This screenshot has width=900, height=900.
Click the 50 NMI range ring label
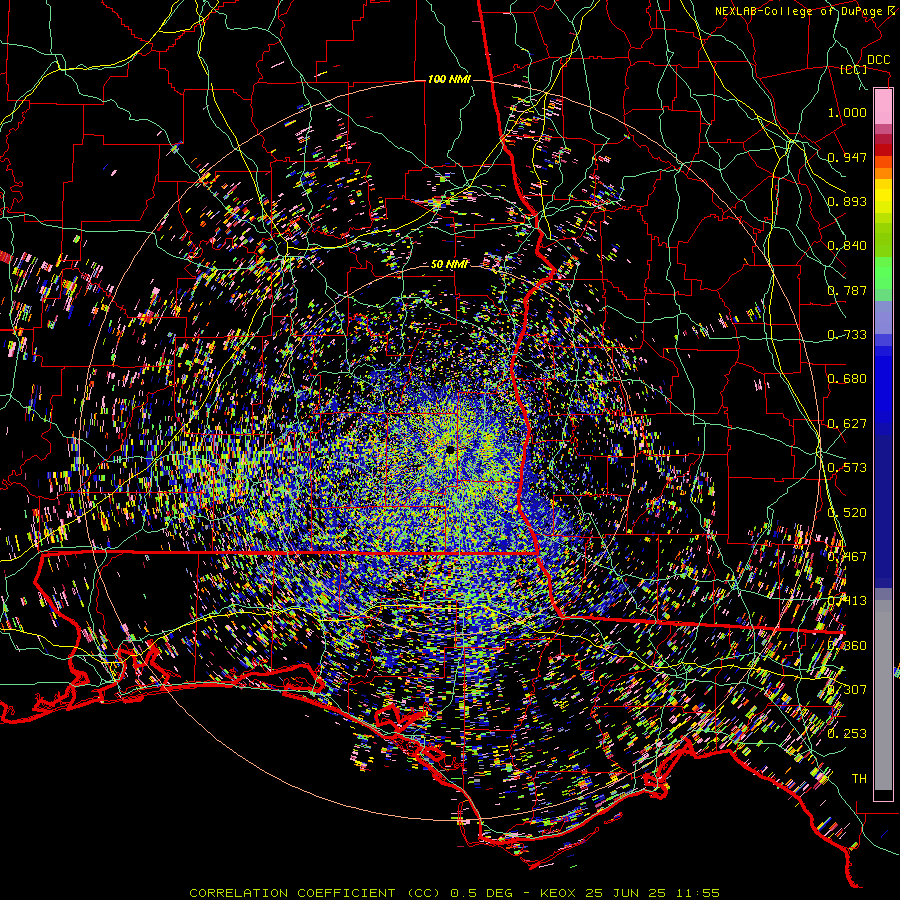[449, 265]
